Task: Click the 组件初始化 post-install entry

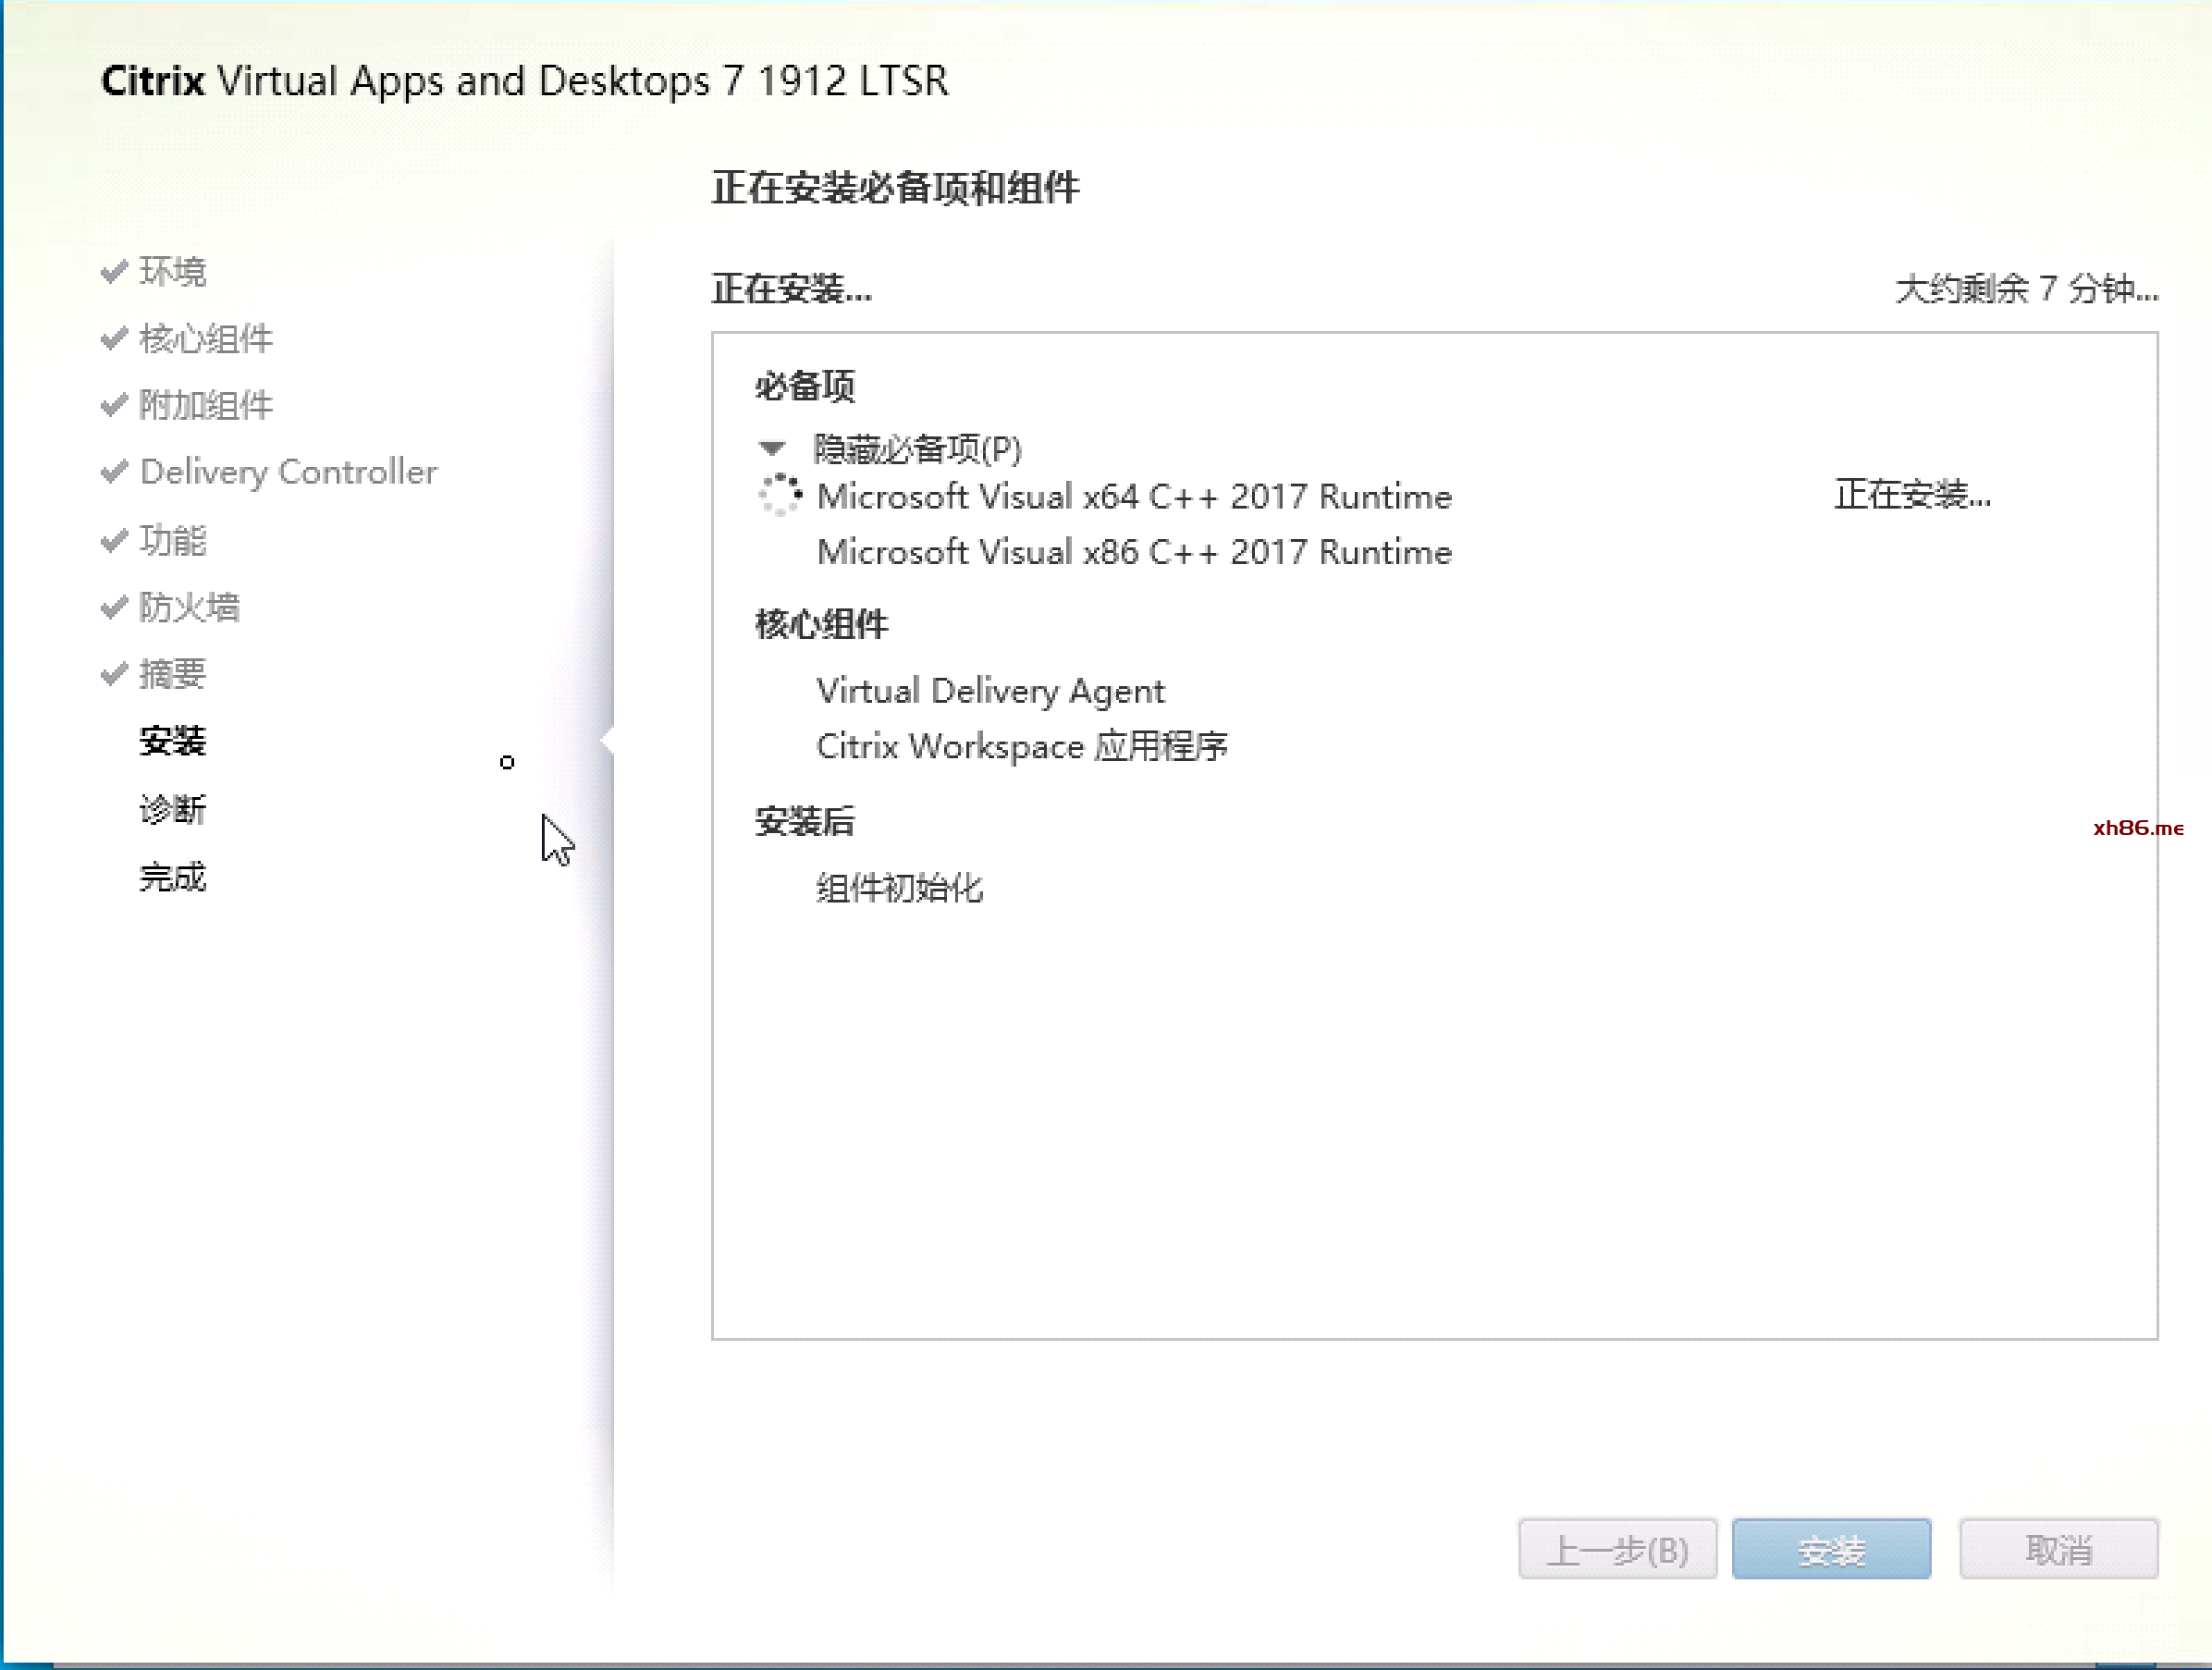Action: click(x=899, y=888)
